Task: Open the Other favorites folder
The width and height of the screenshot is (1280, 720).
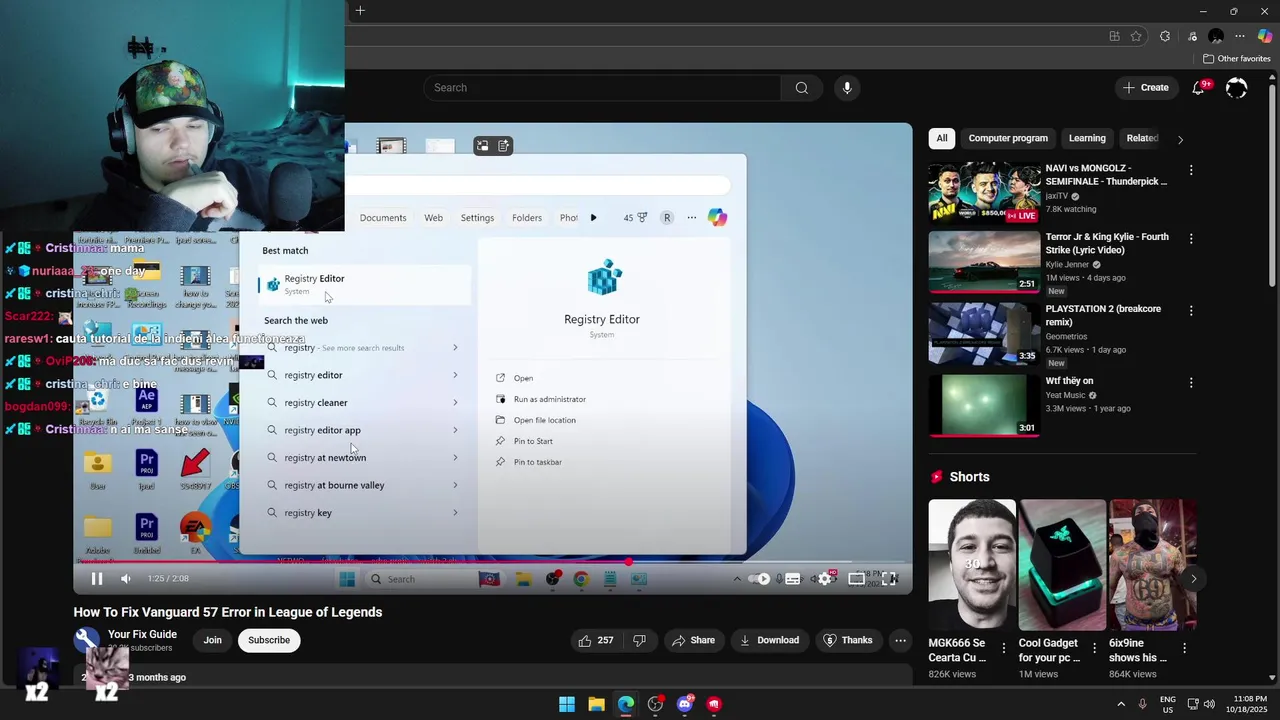Action: click(x=1236, y=59)
